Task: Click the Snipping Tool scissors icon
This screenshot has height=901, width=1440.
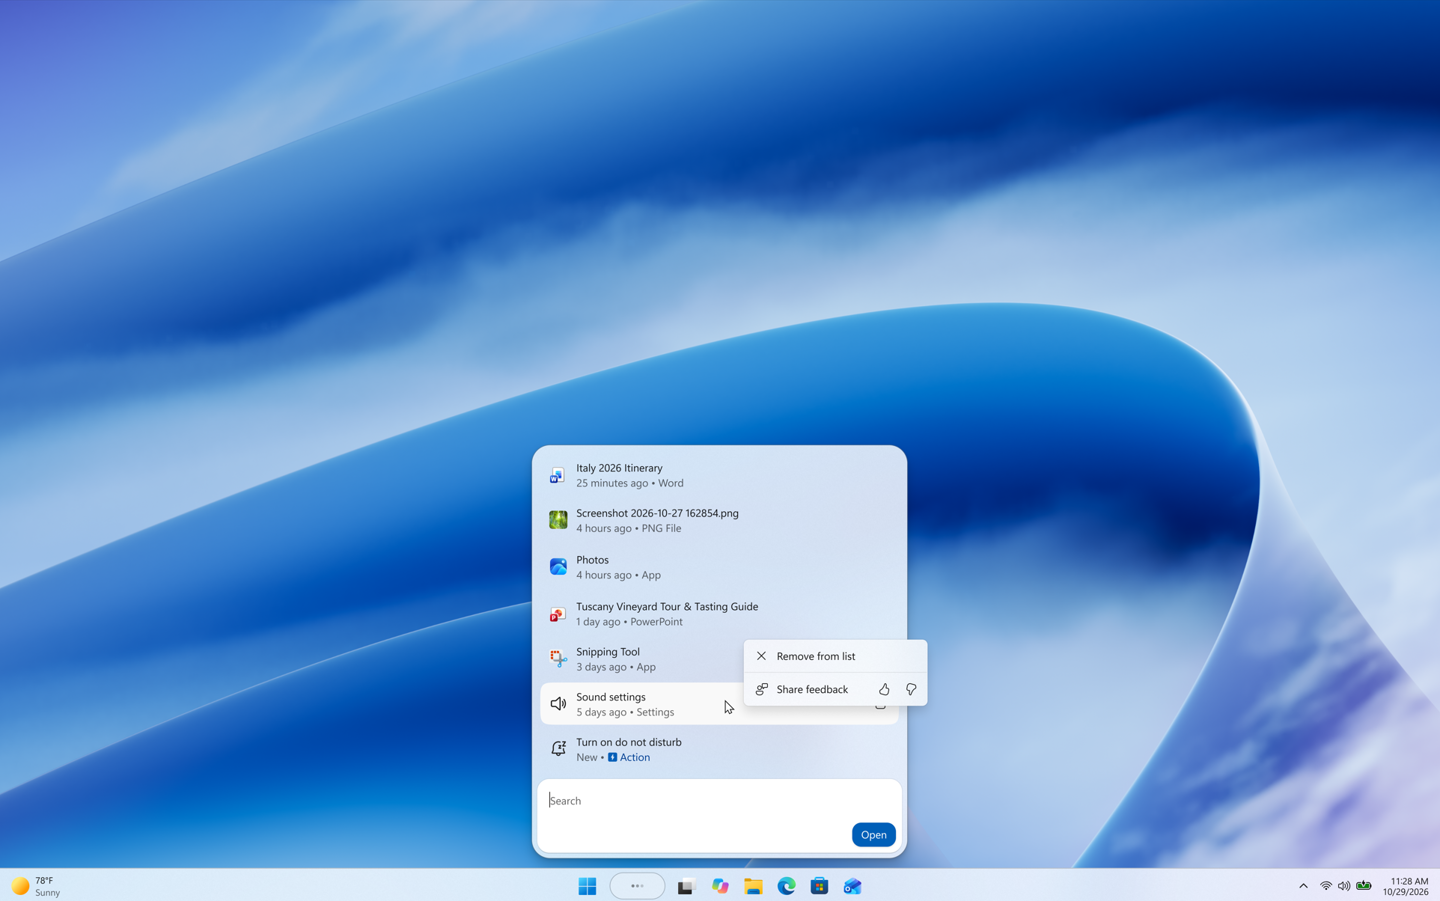Action: 558,659
